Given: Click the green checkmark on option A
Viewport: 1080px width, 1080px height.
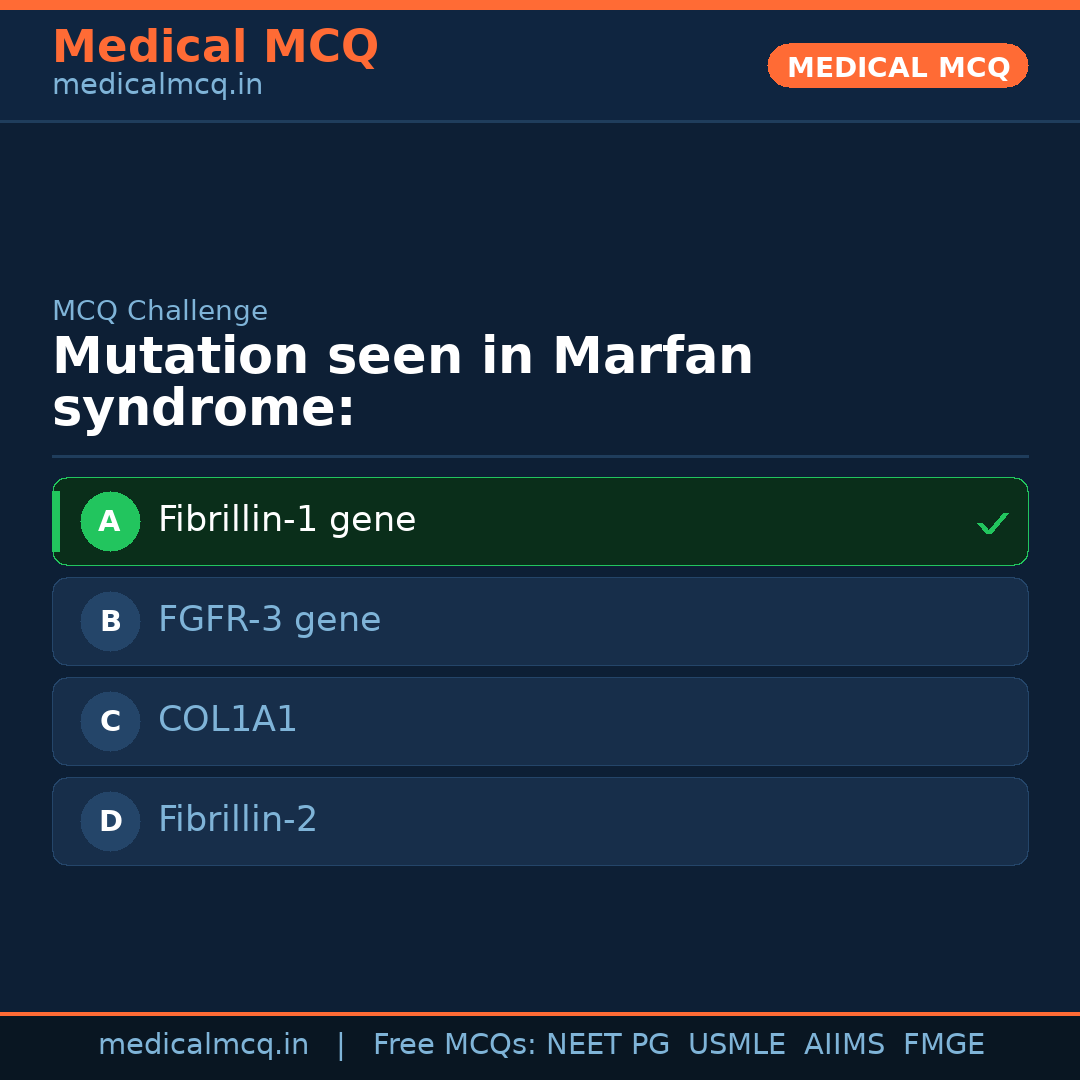Looking at the screenshot, I should pos(992,523).
